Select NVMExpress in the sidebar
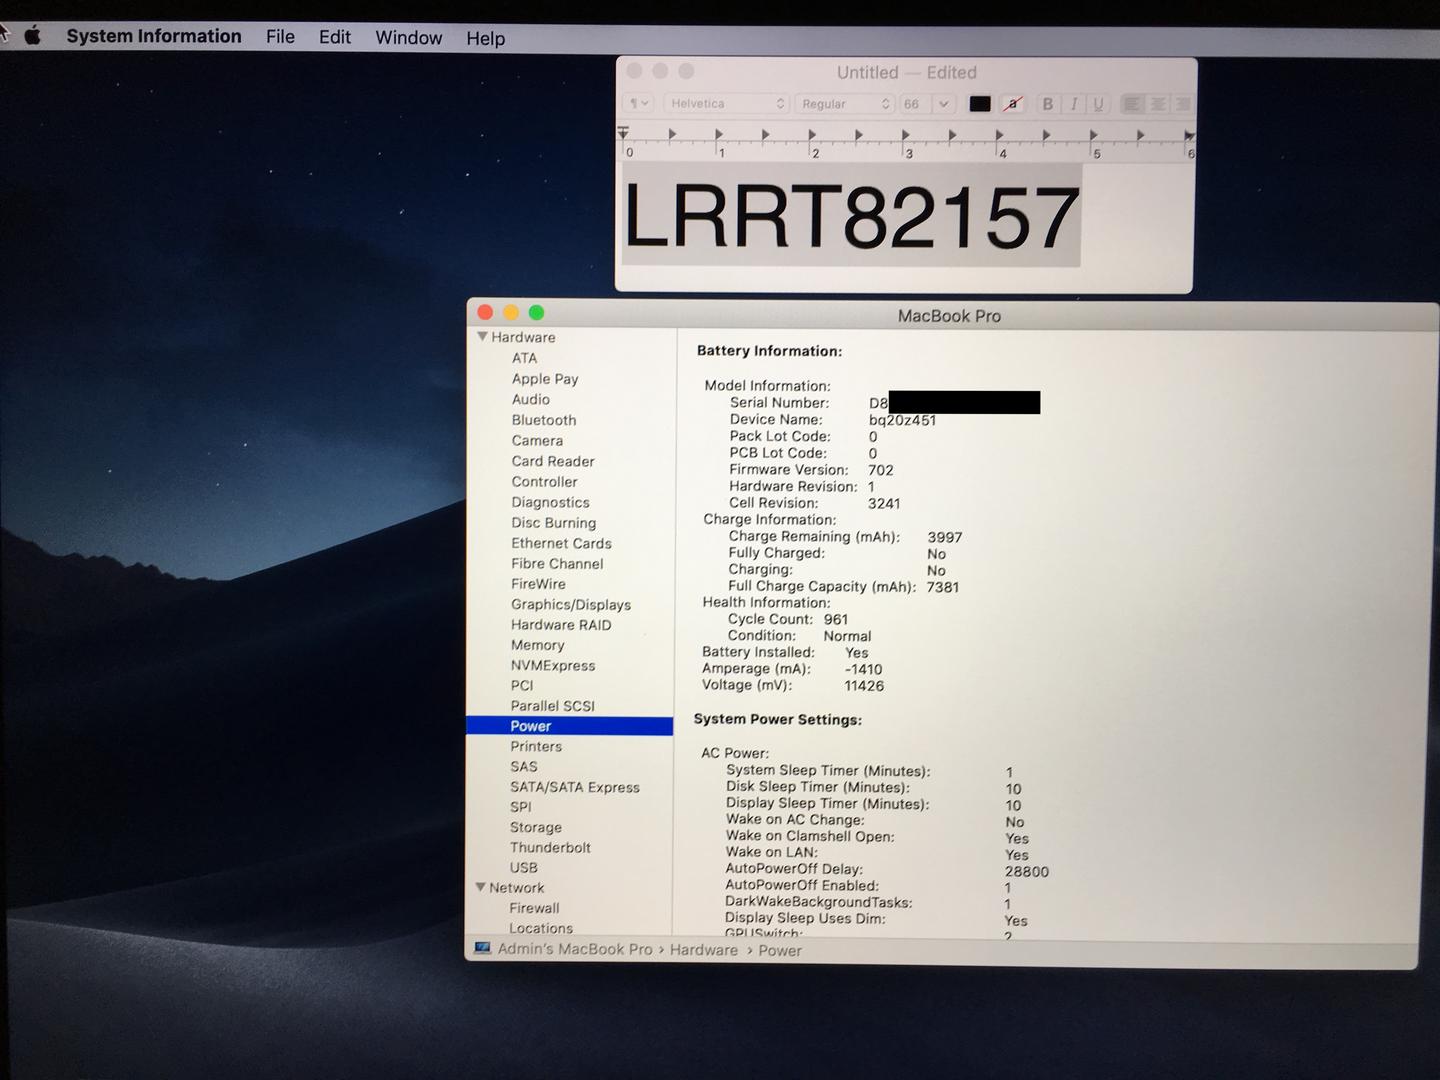 (x=553, y=665)
